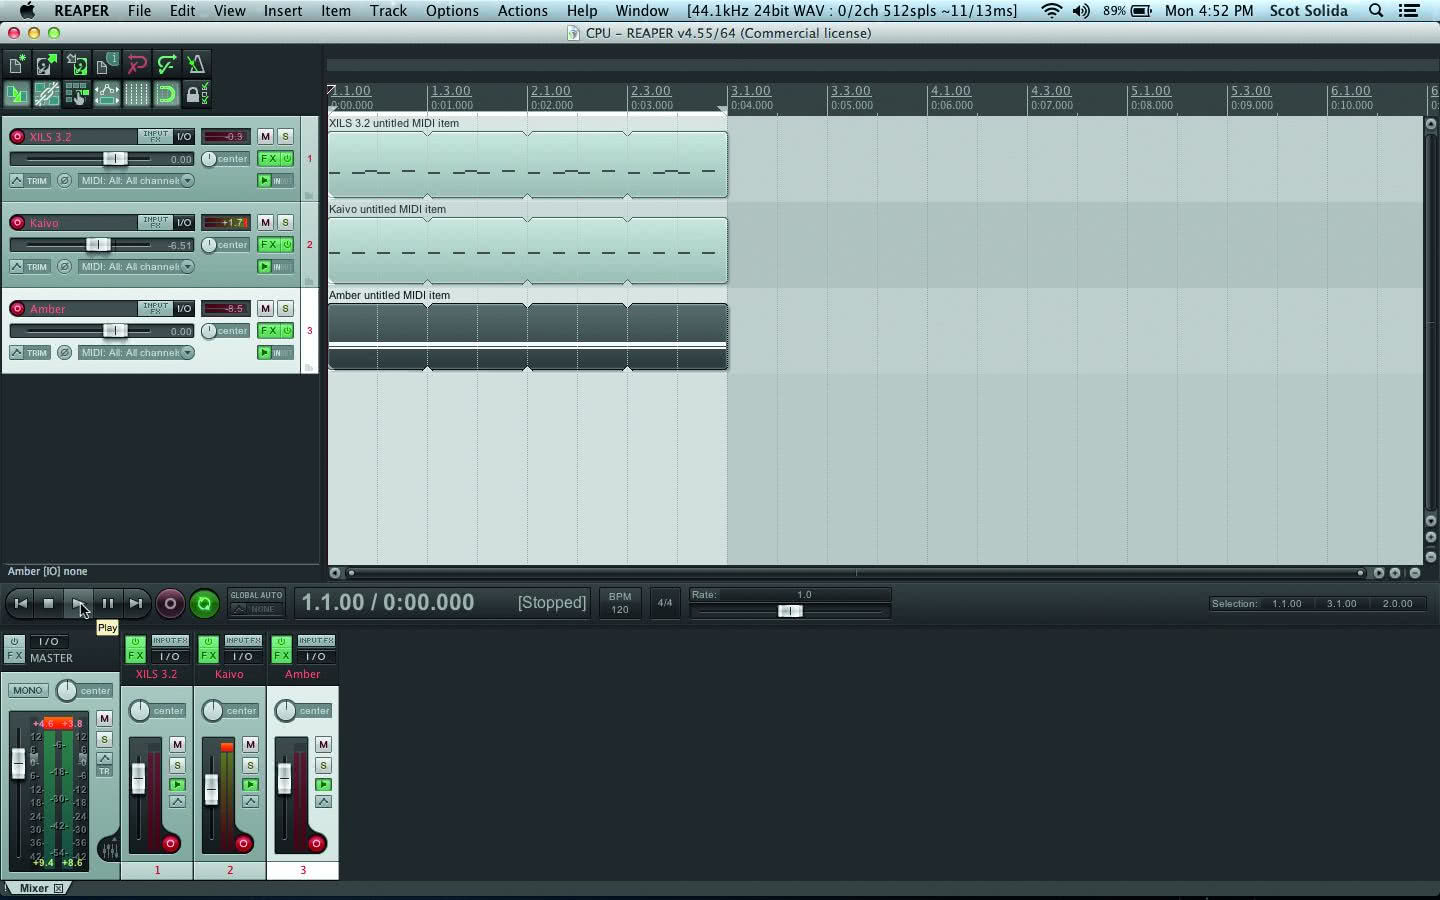Screen dimensions: 1440x900
Task: Open the XILS 3.2 MIDI input dropdown
Action: tap(137, 181)
